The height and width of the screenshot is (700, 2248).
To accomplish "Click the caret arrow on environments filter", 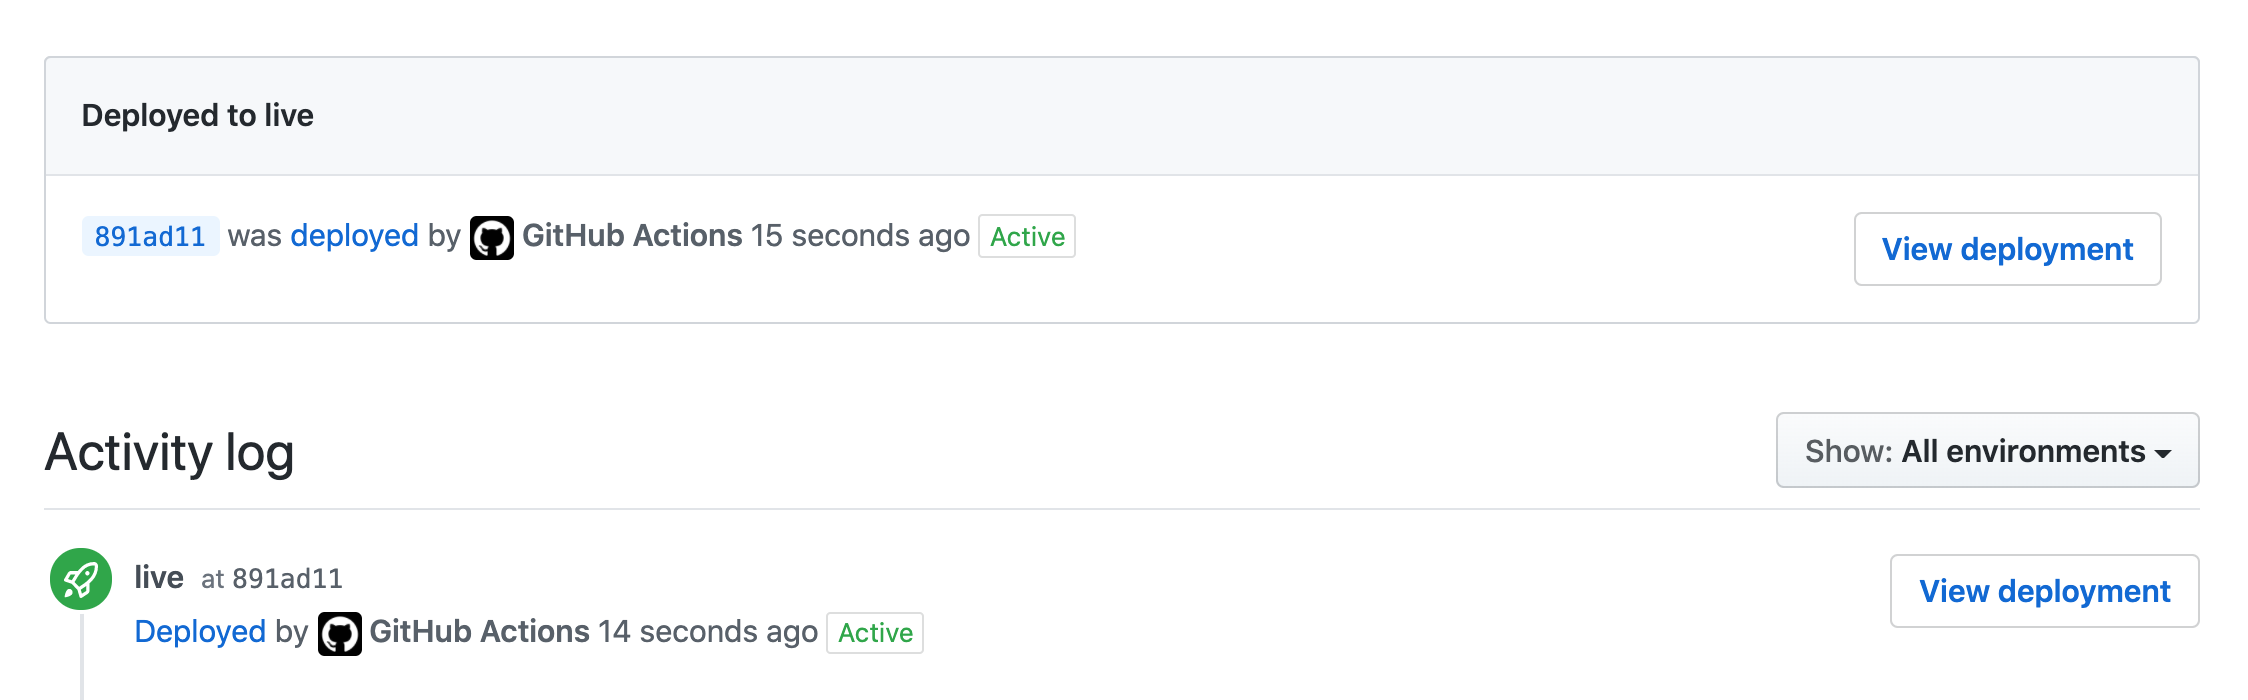I will 2163,454.
